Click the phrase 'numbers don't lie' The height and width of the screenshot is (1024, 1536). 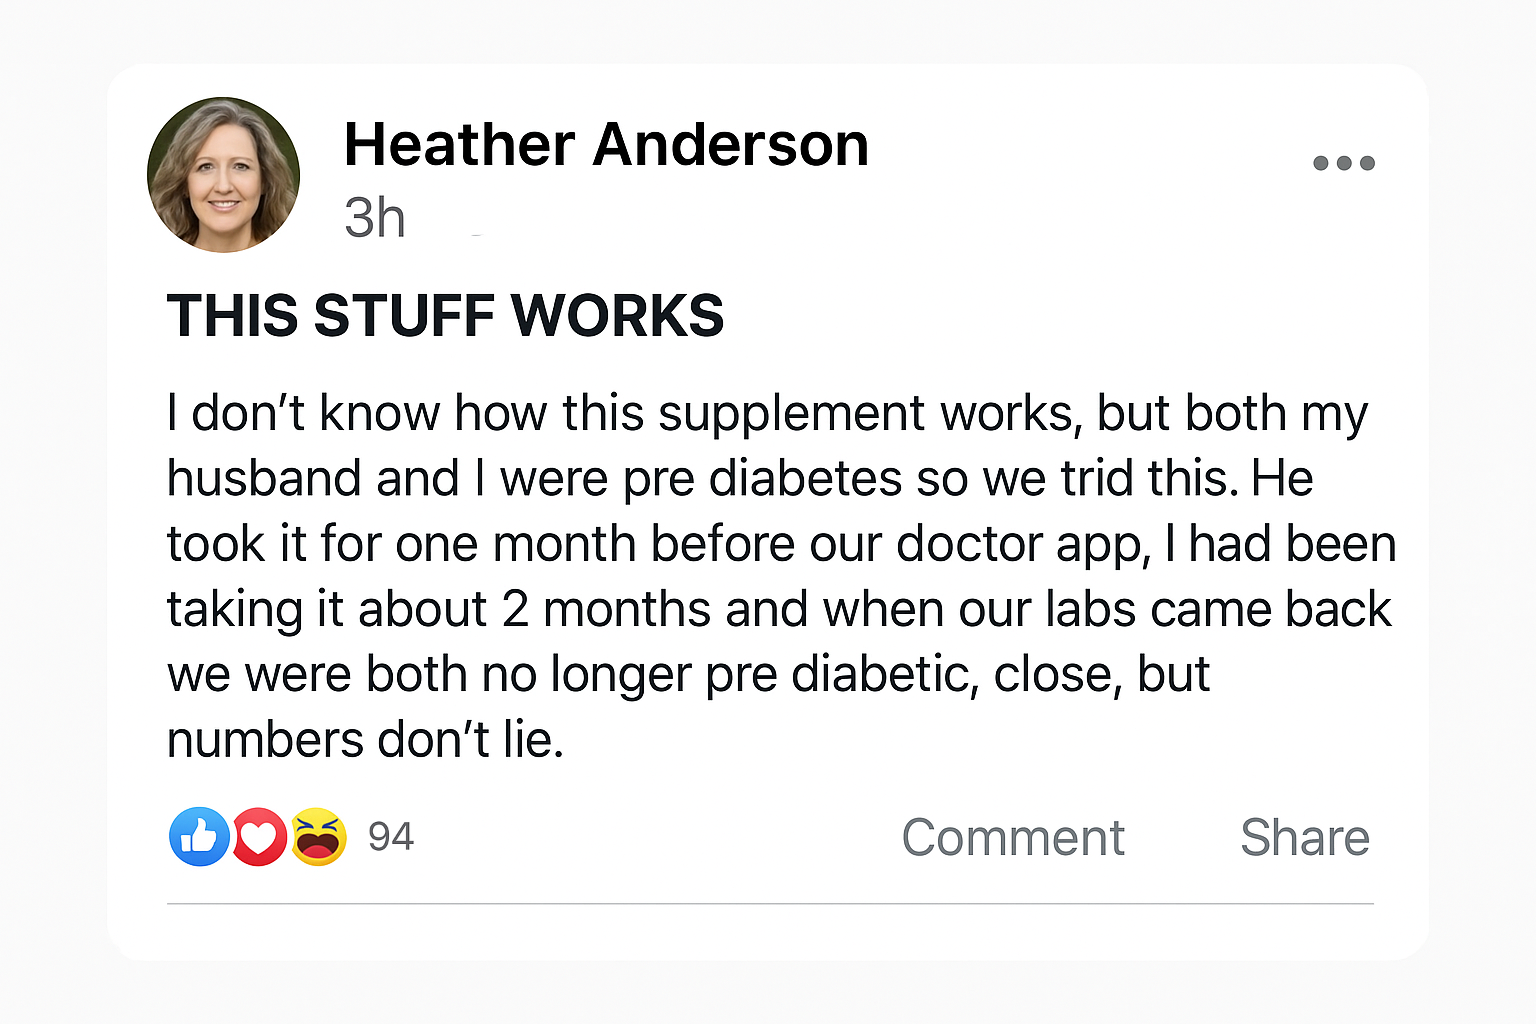pyautogui.click(x=365, y=740)
